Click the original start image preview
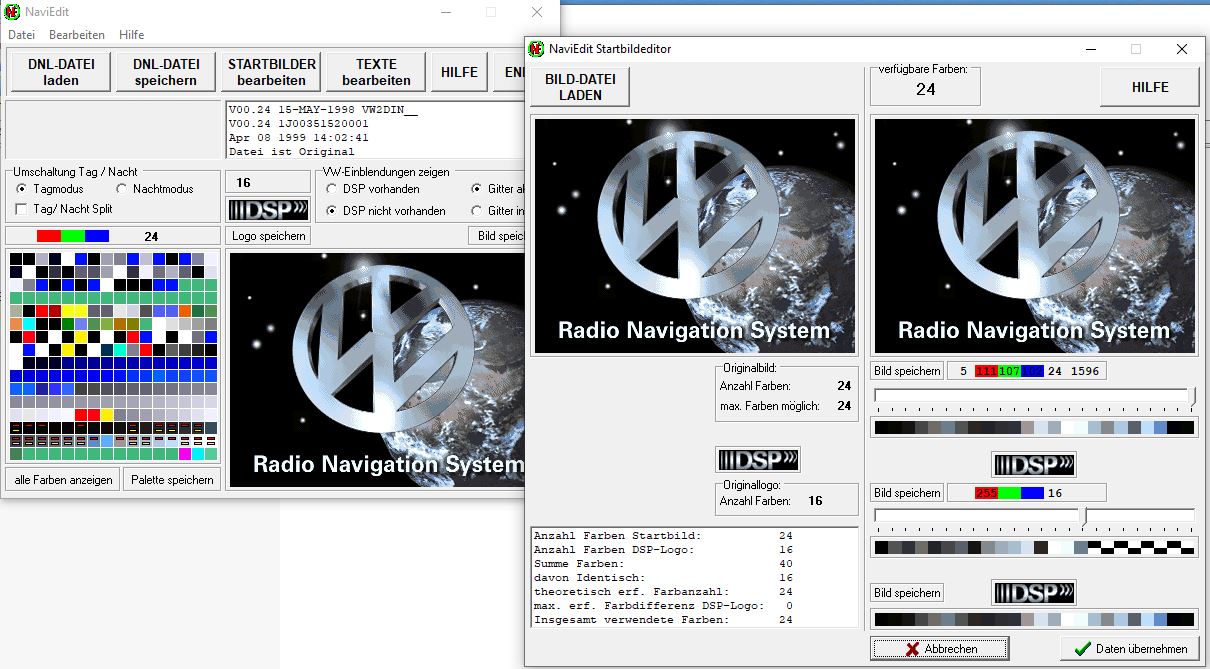The width and height of the screenshot is (1210, 669). (694, 236)
